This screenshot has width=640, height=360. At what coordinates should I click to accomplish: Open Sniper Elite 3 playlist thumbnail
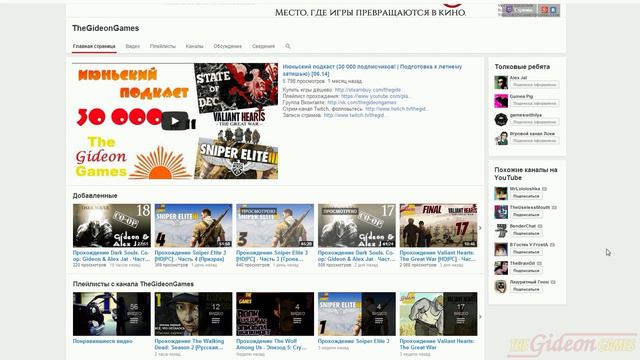(357, 314)
